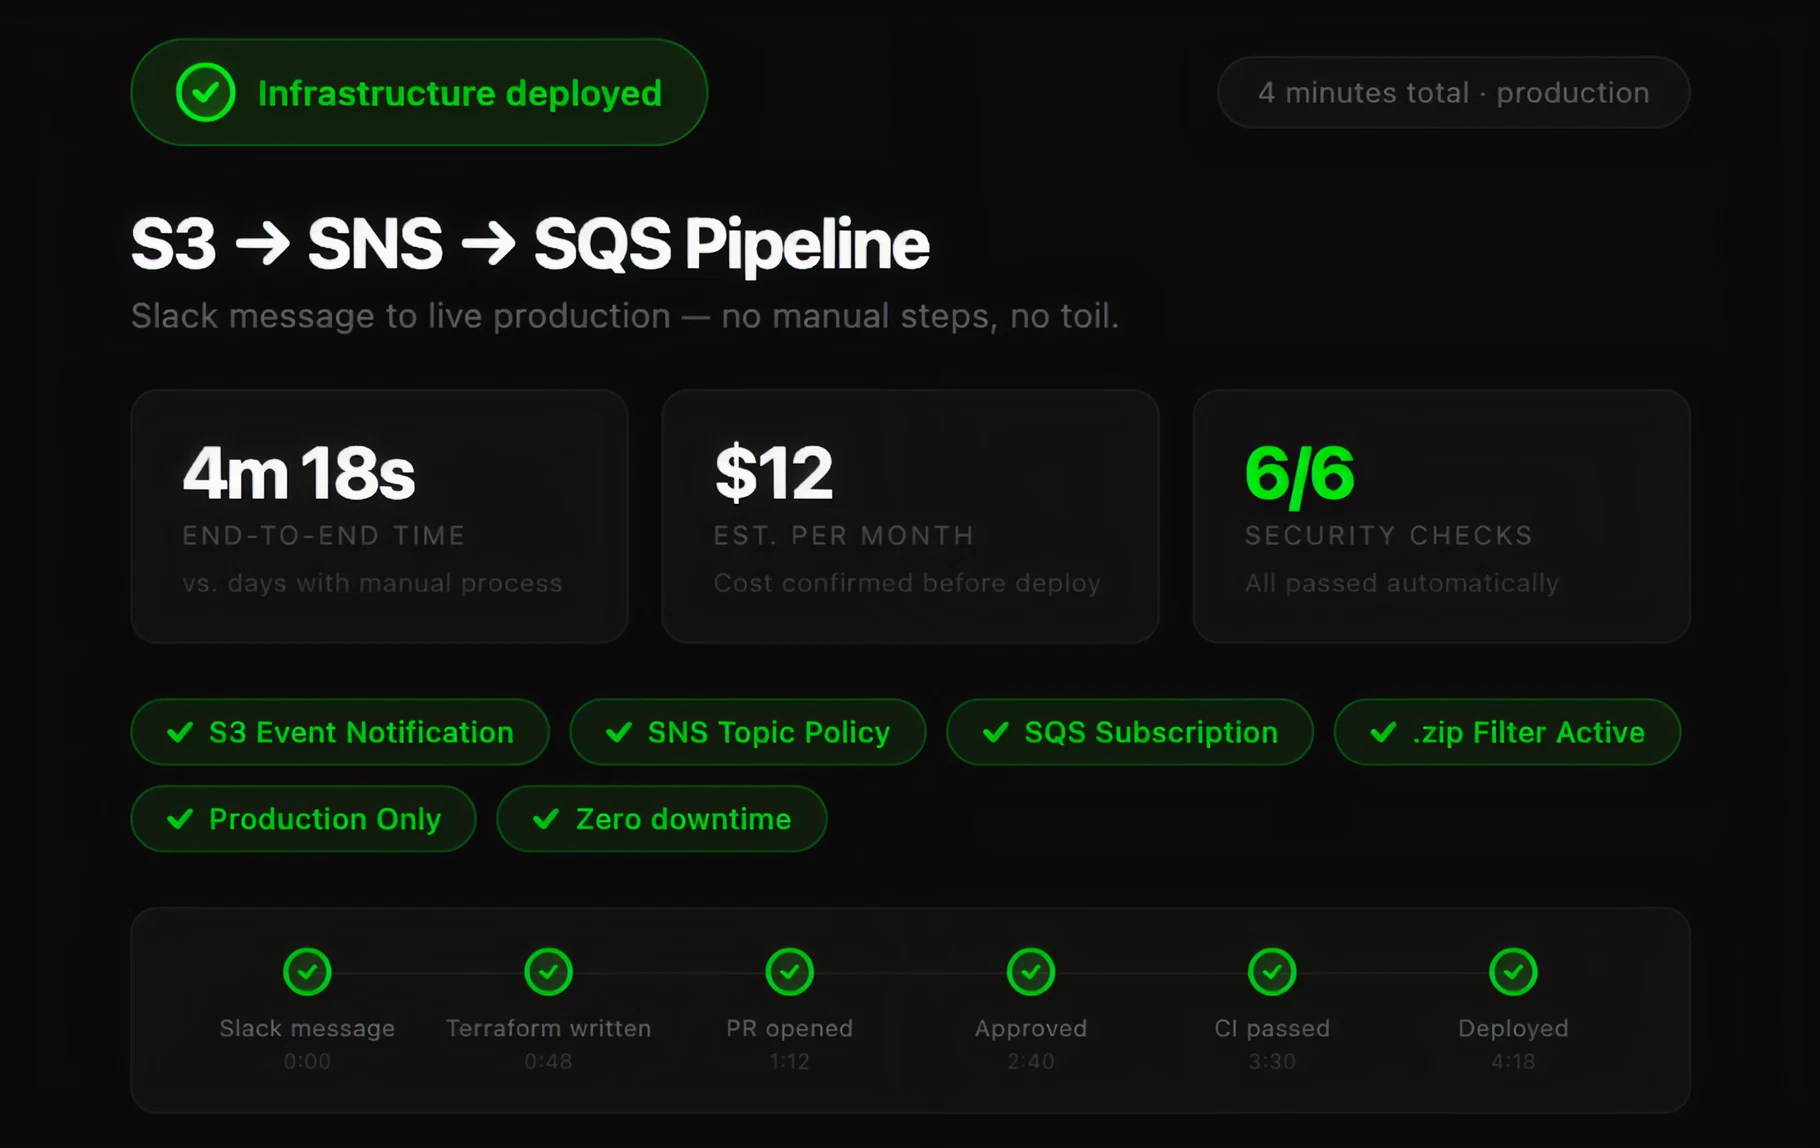The width and height of the screenshot is (1820, 1148).
Task: Click the Infrastructure deployed checkmark icon
Action: pyautogui.click(x=205, y=93)
